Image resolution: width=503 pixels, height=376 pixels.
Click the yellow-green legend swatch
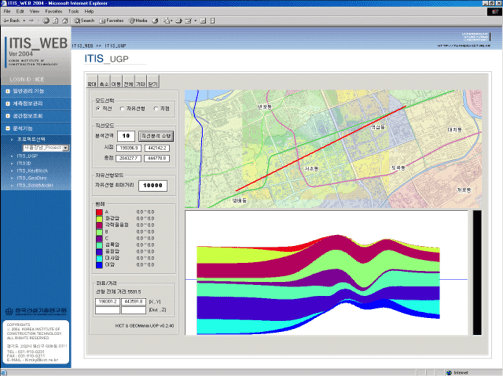click(99, 219)
